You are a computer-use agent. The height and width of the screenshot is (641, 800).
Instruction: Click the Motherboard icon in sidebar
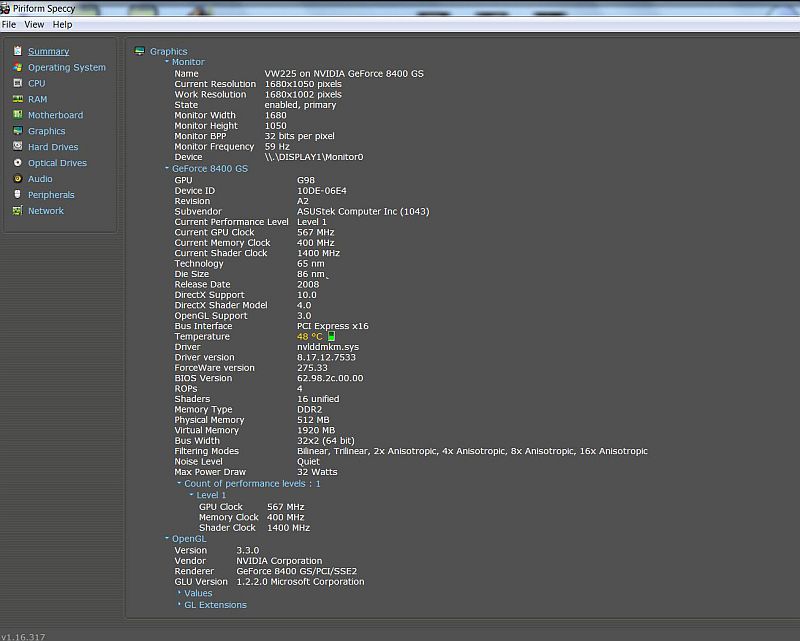tap(18, 115)
